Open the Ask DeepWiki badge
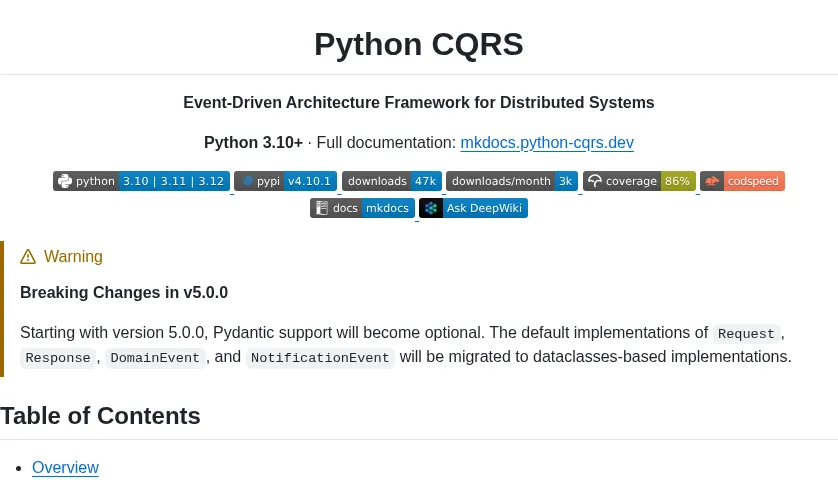838x480 pixels. pyautogui.click(x=473, y=208)
